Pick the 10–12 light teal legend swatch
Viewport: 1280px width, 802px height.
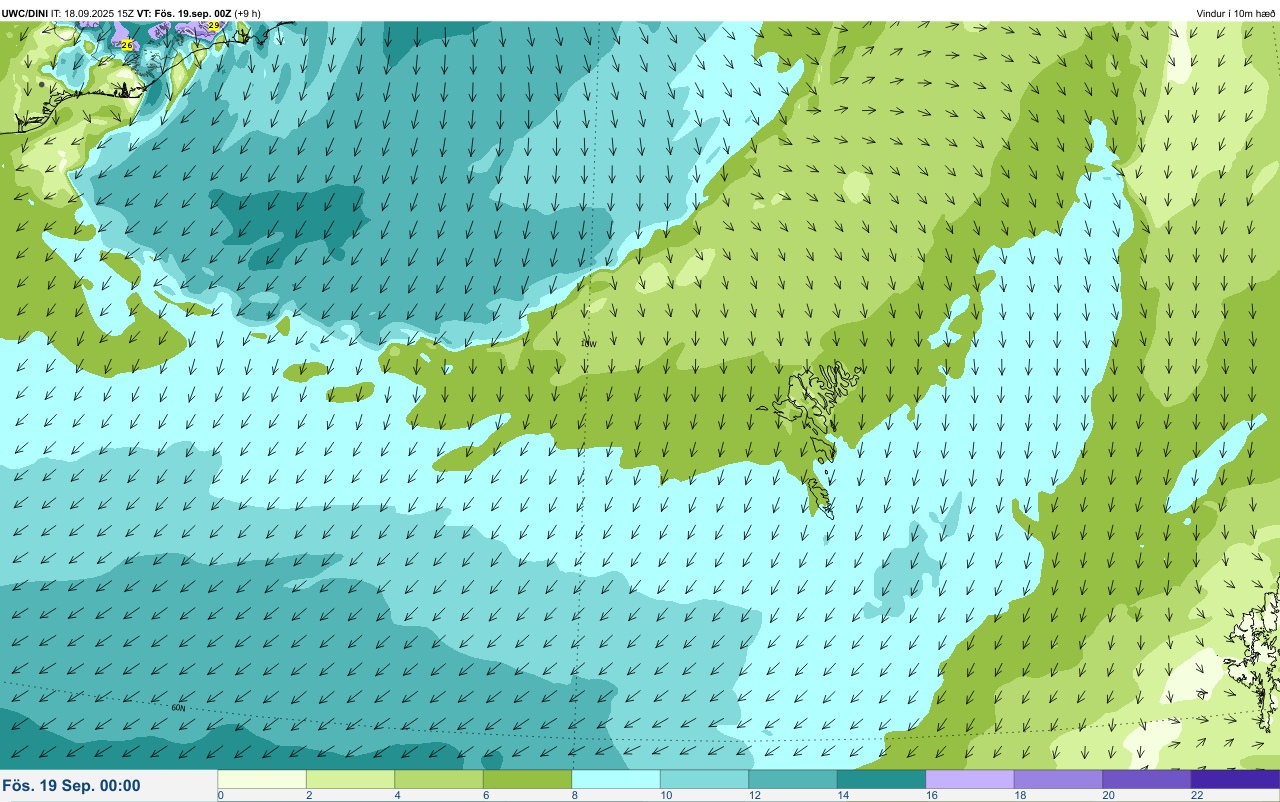tap(704, 779)
